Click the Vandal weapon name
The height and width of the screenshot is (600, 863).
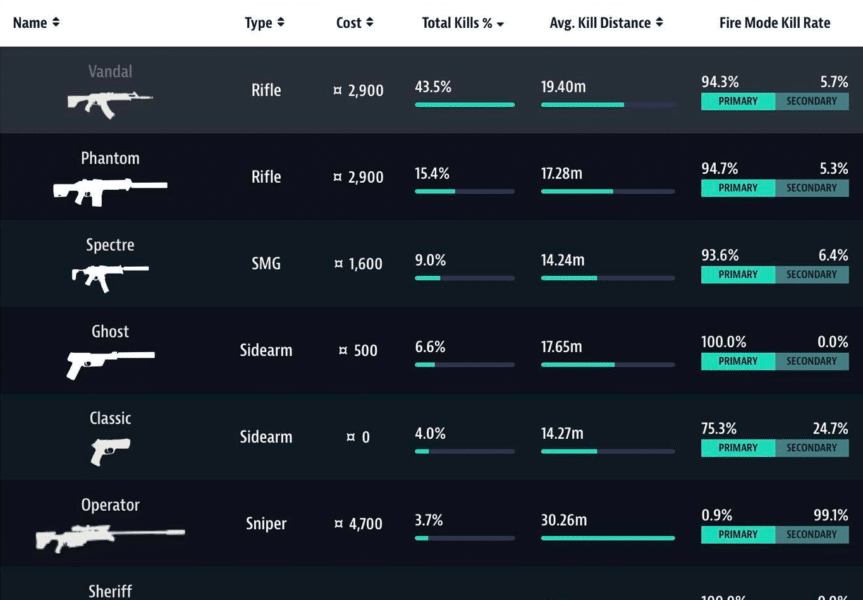[110, 72]
